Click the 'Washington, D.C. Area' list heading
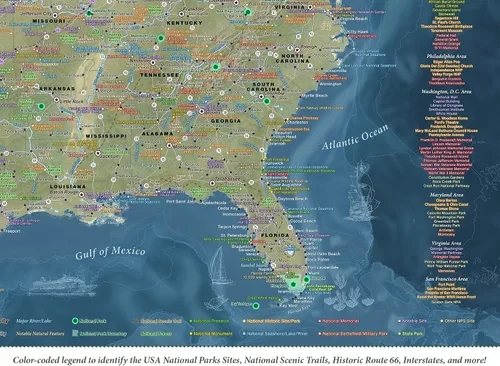This screenshot has height=366, width=500. (446, 91)
